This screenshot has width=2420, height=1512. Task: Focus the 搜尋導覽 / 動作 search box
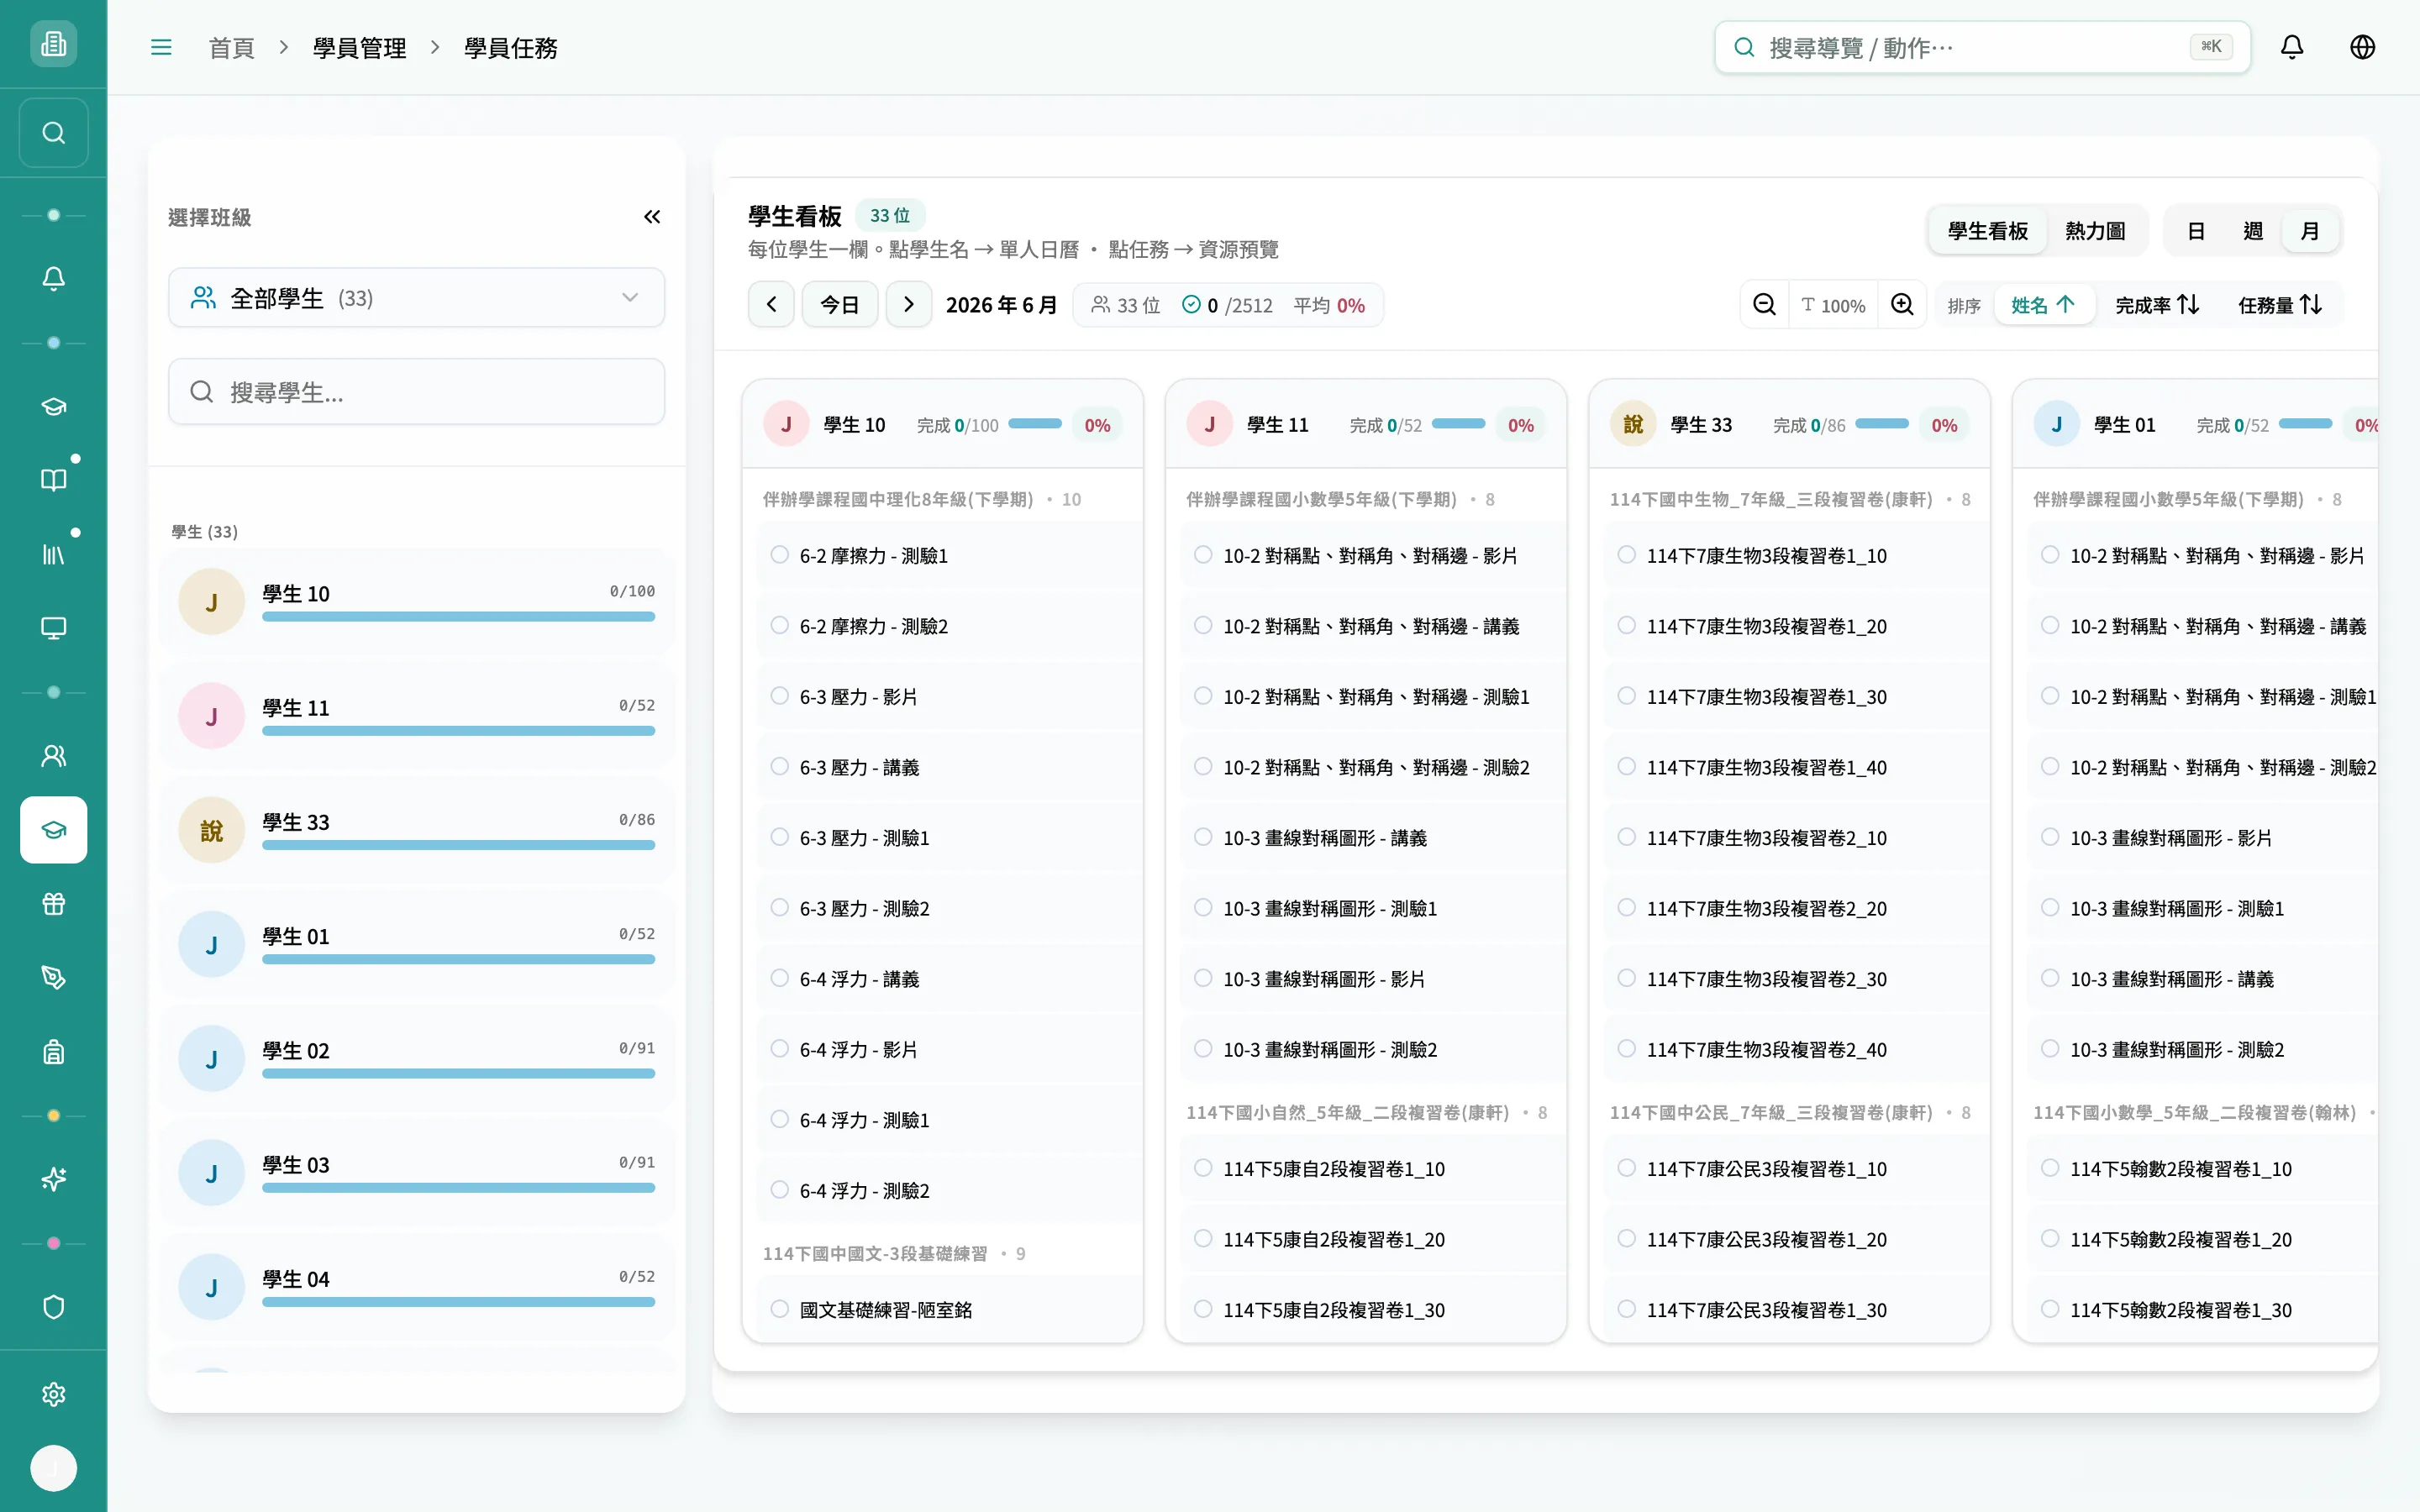pos(1982,47)
